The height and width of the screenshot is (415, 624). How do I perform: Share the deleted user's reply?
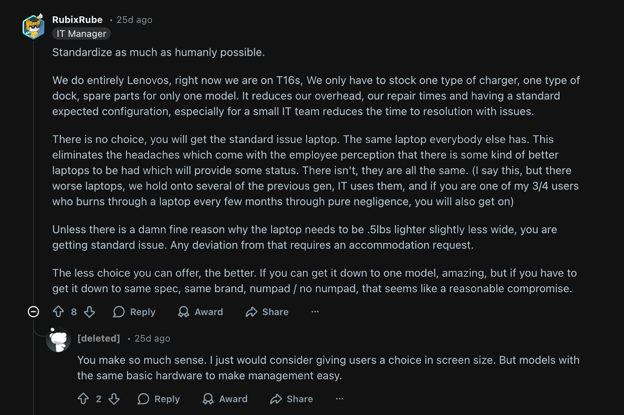[x=291, y=399]
